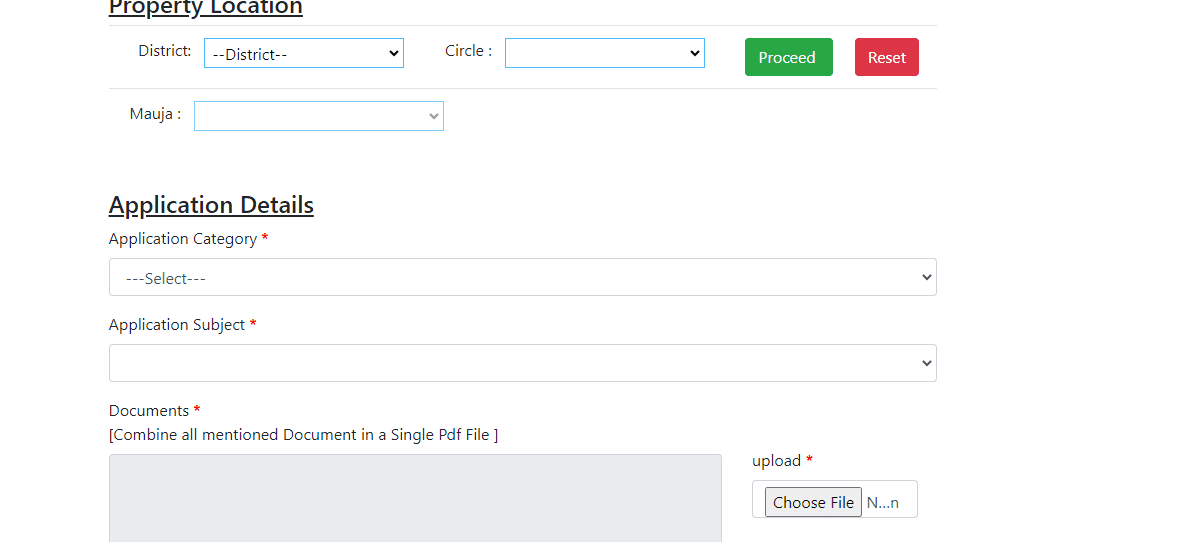Click the upload label text
1181x542 pixels.
776,461
